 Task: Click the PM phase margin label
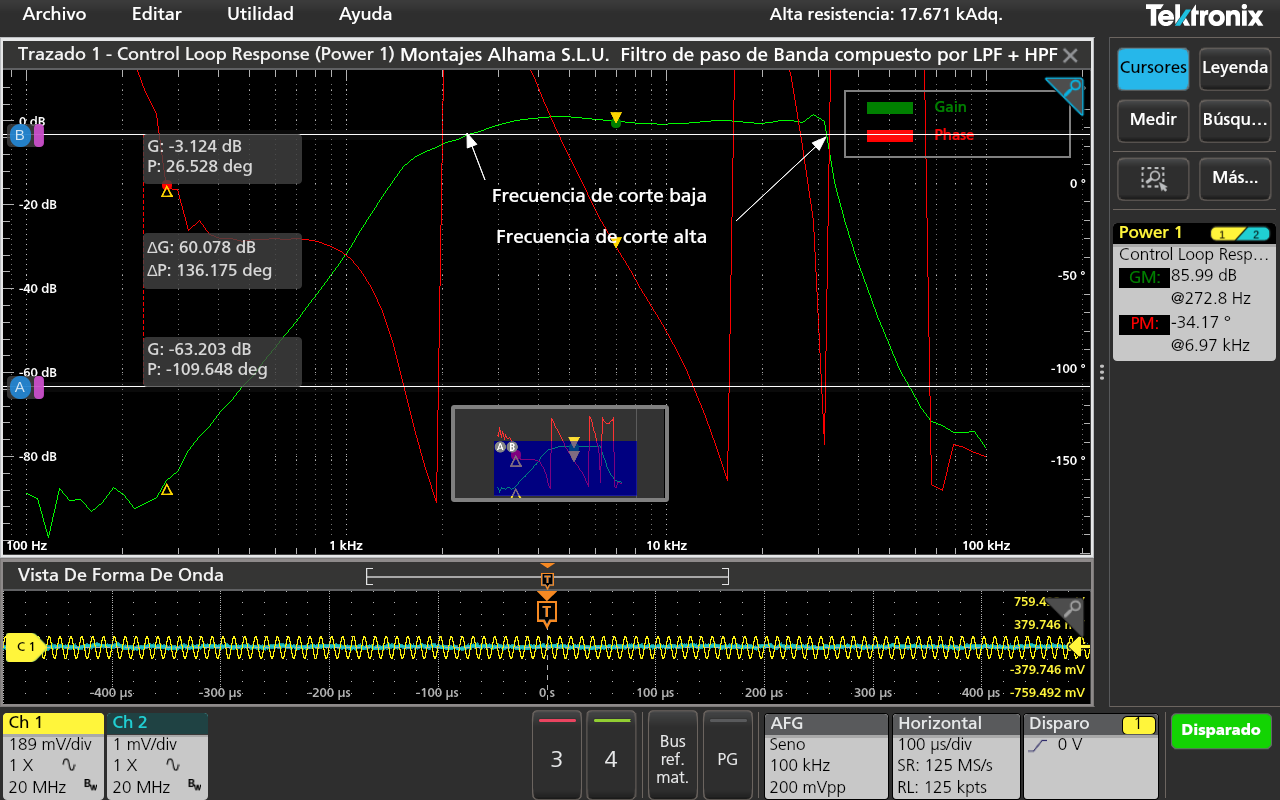[x=1143, y=324]
